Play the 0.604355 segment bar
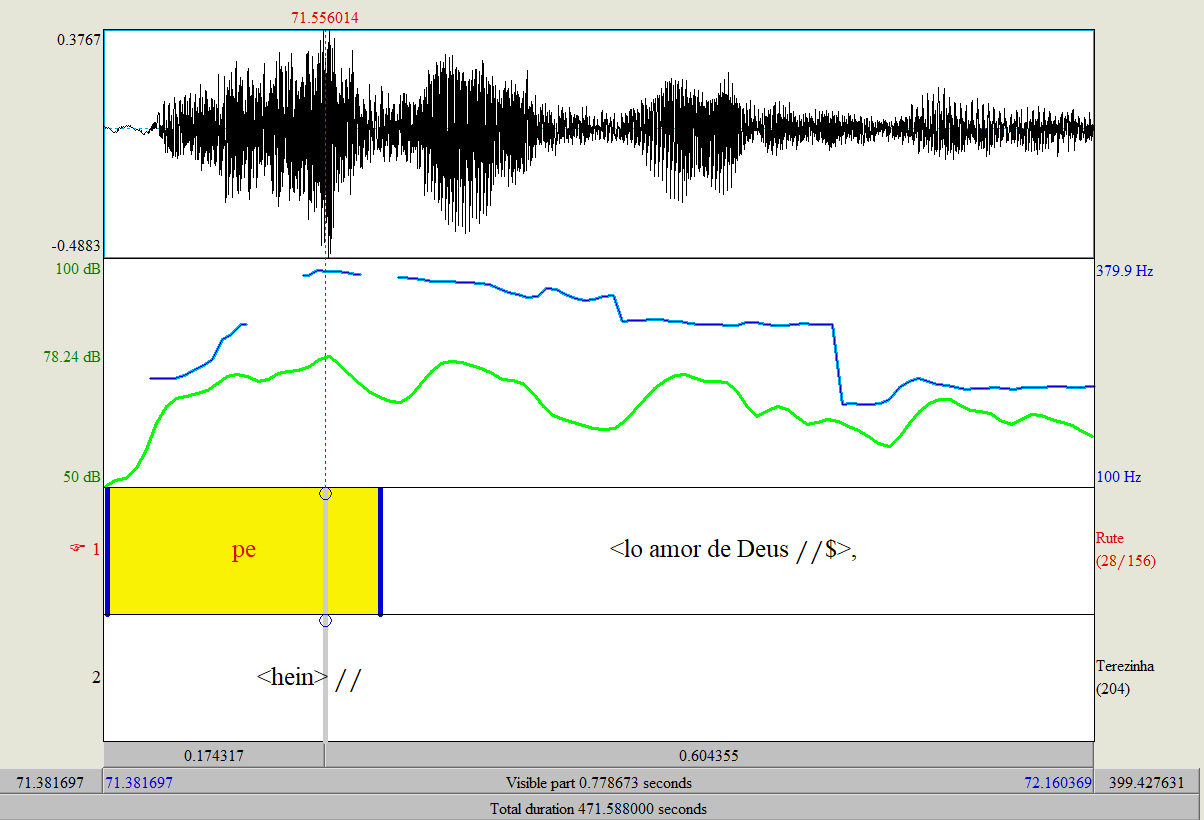 pyautogui.click(x=710, y=755)
